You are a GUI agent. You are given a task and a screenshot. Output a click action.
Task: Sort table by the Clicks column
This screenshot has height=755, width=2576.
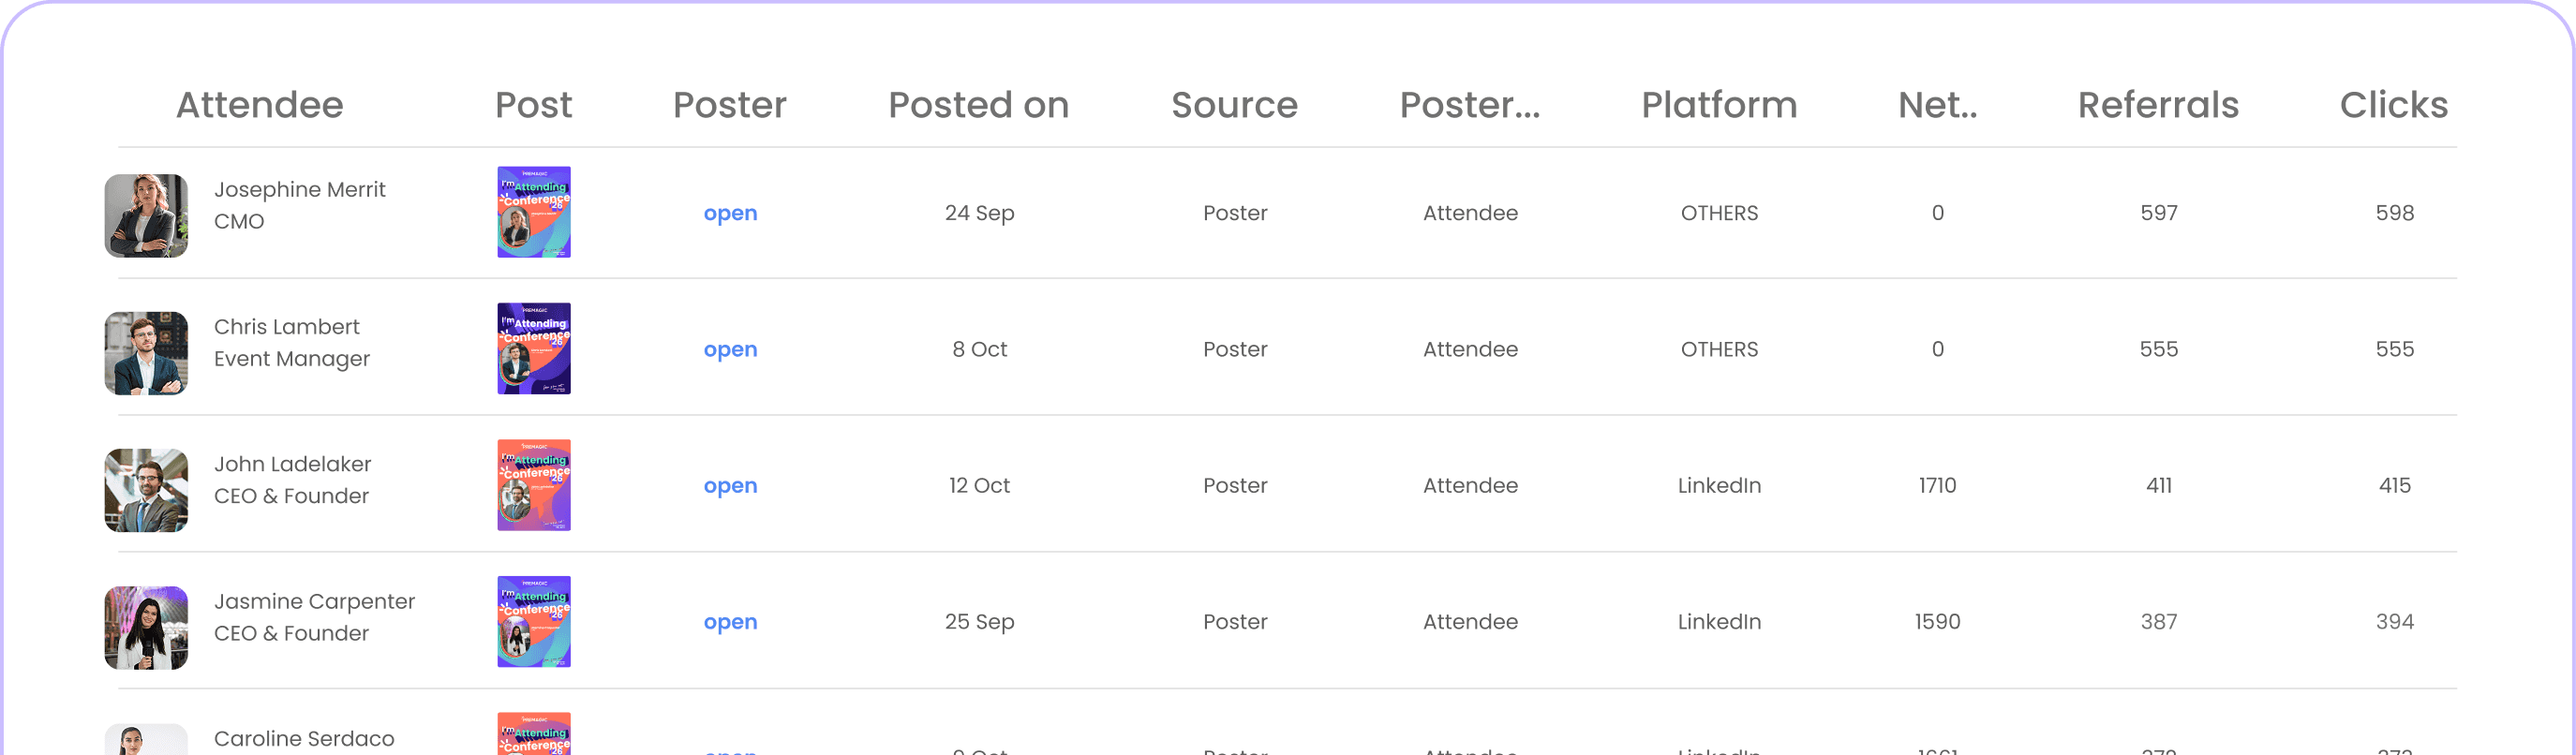(2392, 104)
